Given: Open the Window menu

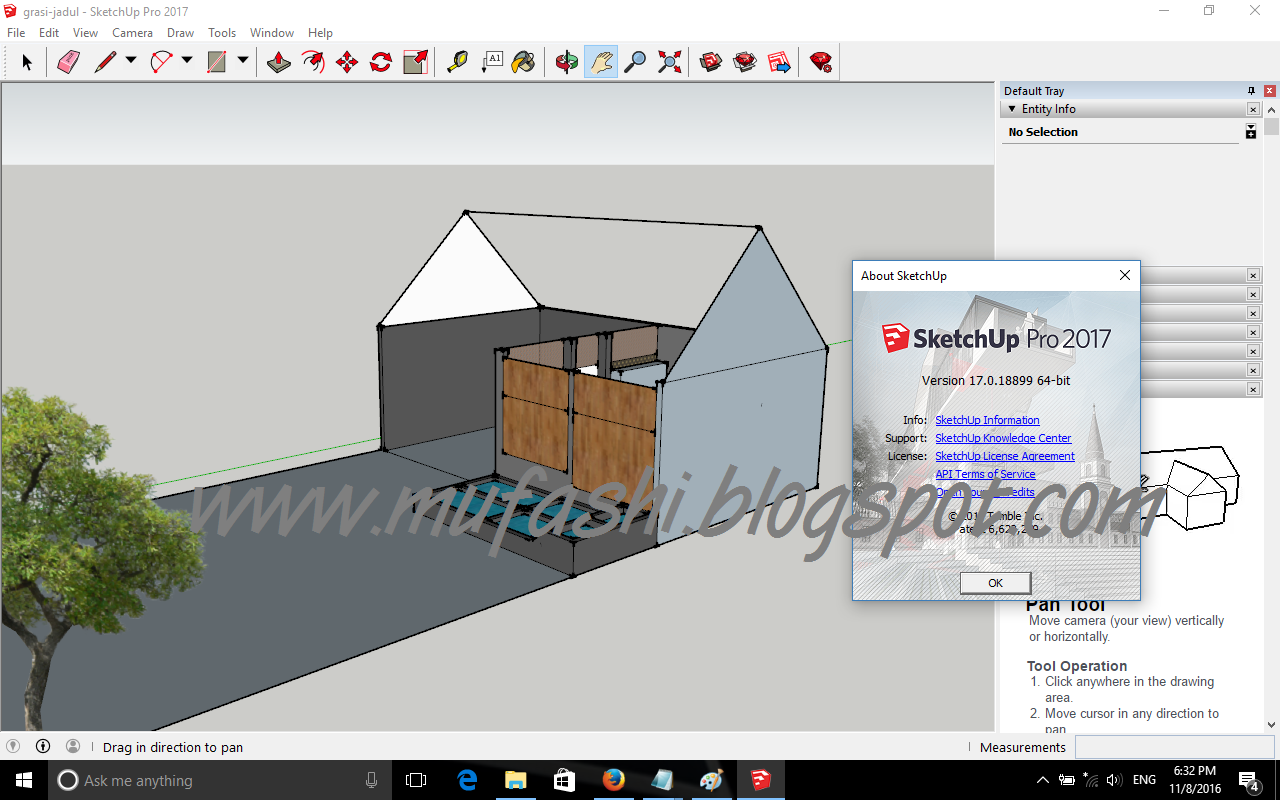Looking at the screenshot, I should 272,33.
